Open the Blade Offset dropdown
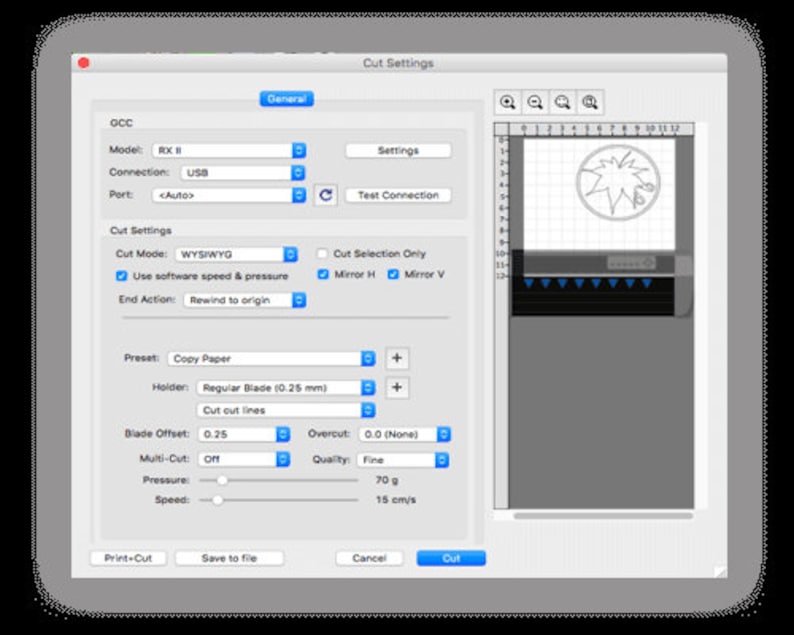 click(x=244, y=434)
